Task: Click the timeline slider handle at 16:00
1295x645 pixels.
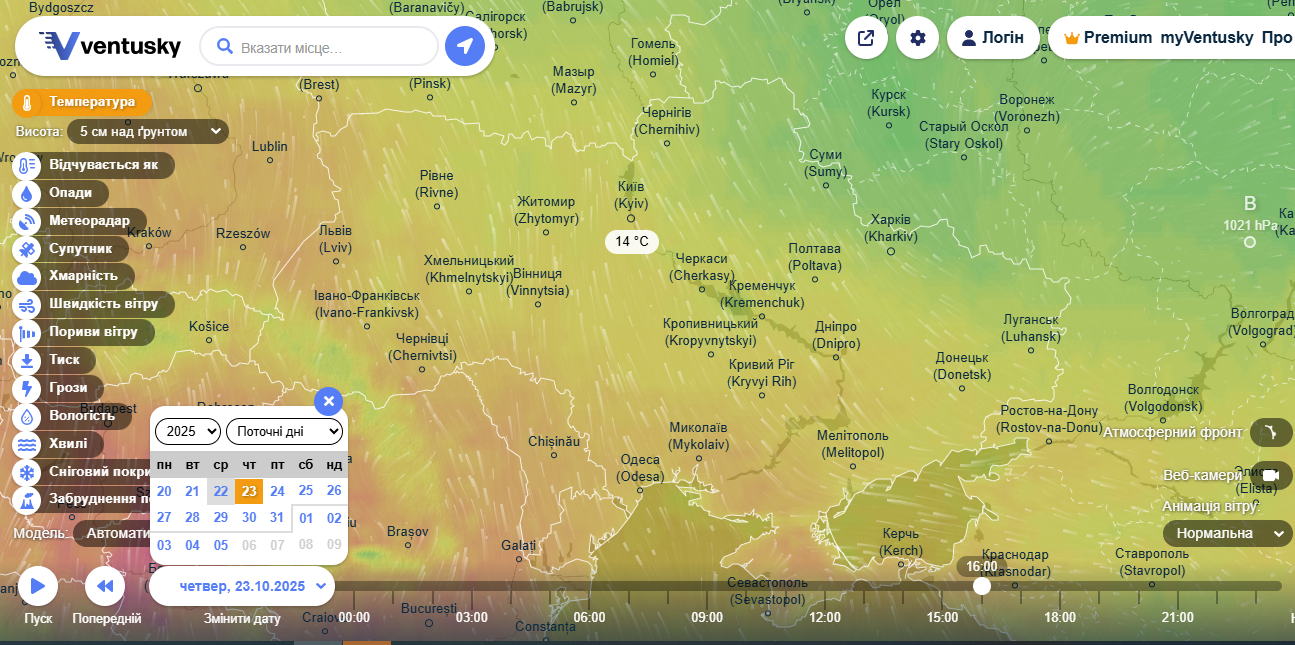Action: pyautogui.click(x=982, y=586)
